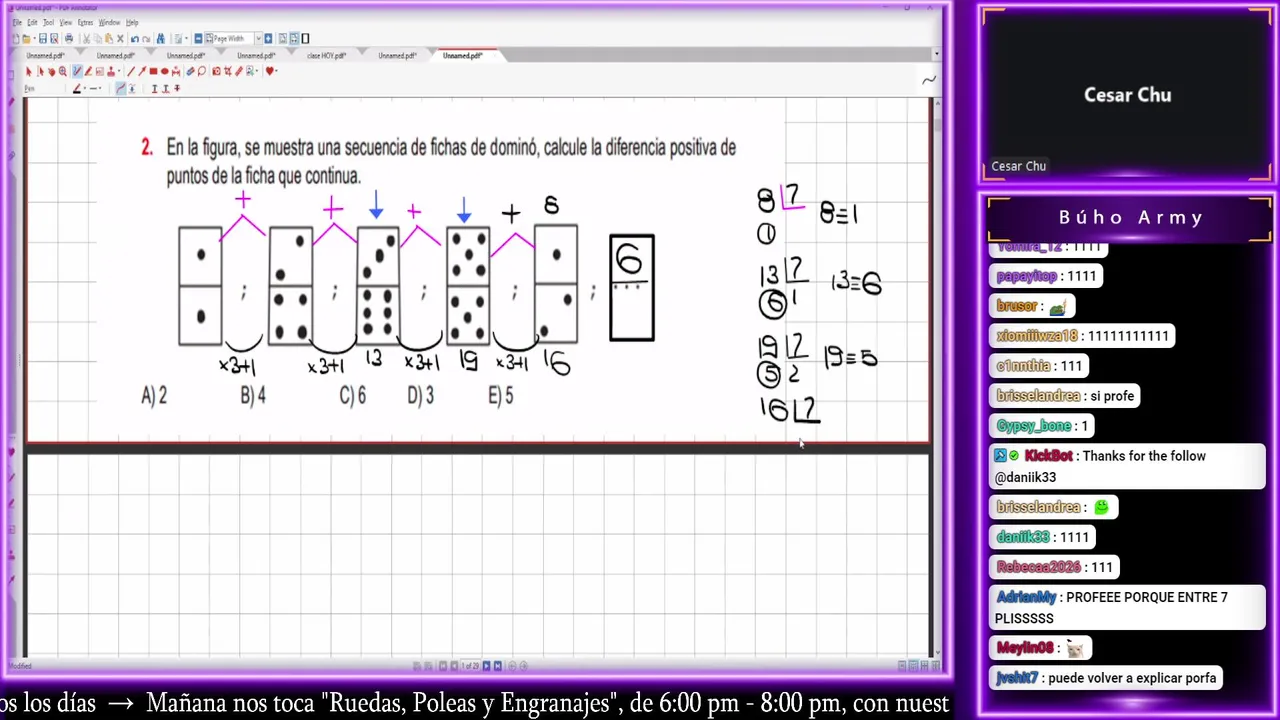Open the Window menu
The width and height of the screenshot is (1280, 720).
coord(109,22)
